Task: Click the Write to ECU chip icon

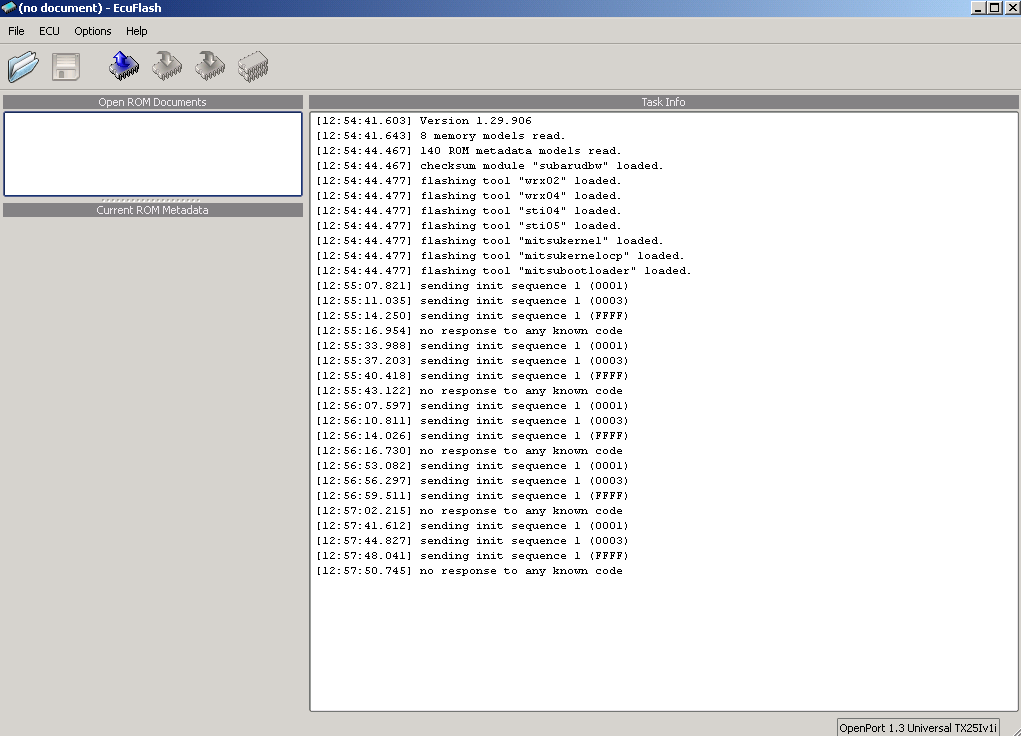Action: 167,66
